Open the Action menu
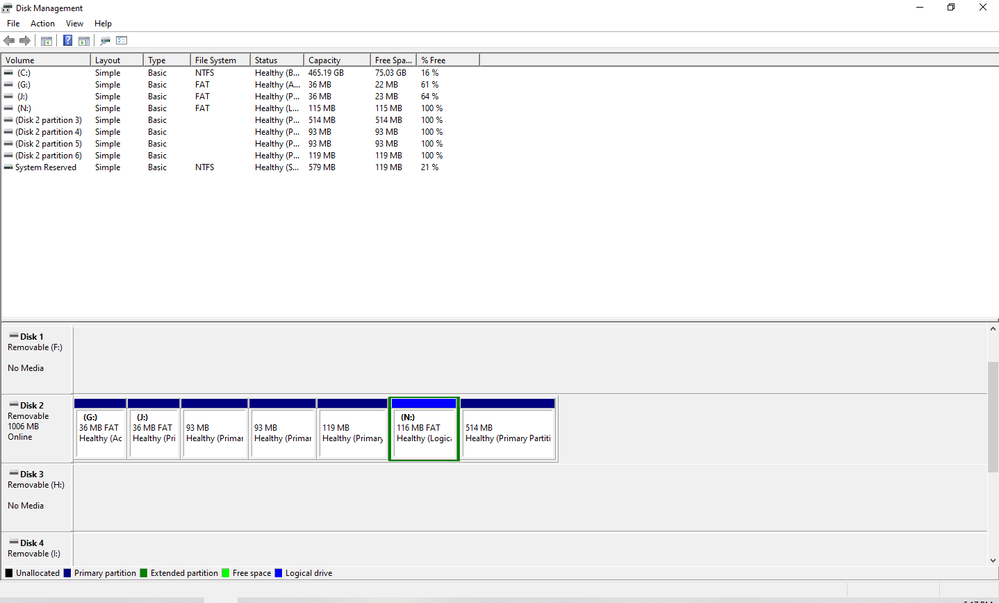 tap(42, 23)
